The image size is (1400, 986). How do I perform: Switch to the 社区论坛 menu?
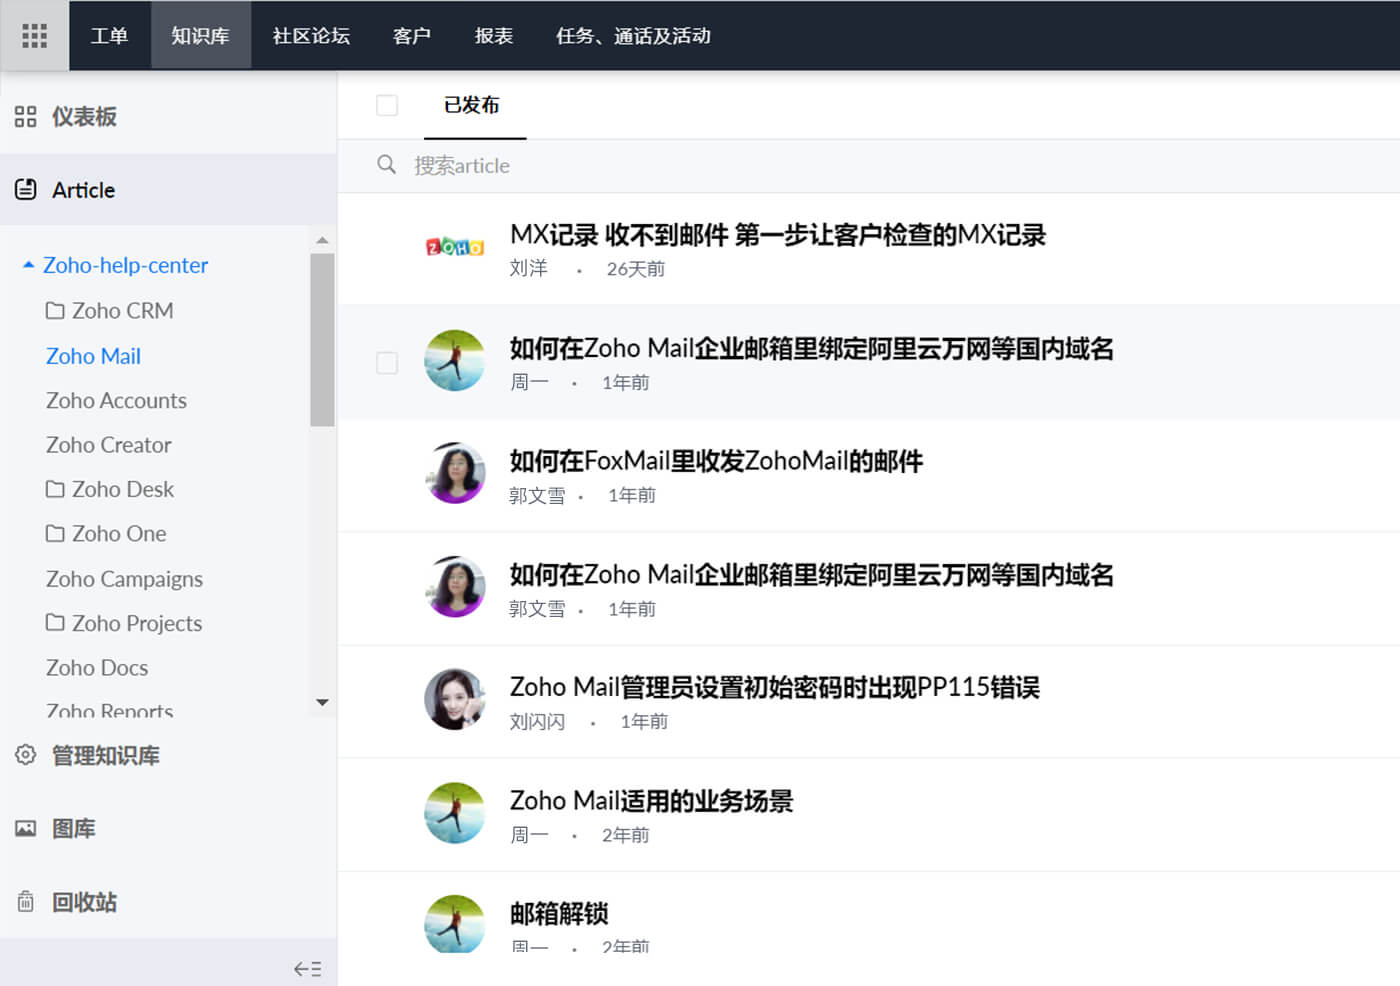311,36
